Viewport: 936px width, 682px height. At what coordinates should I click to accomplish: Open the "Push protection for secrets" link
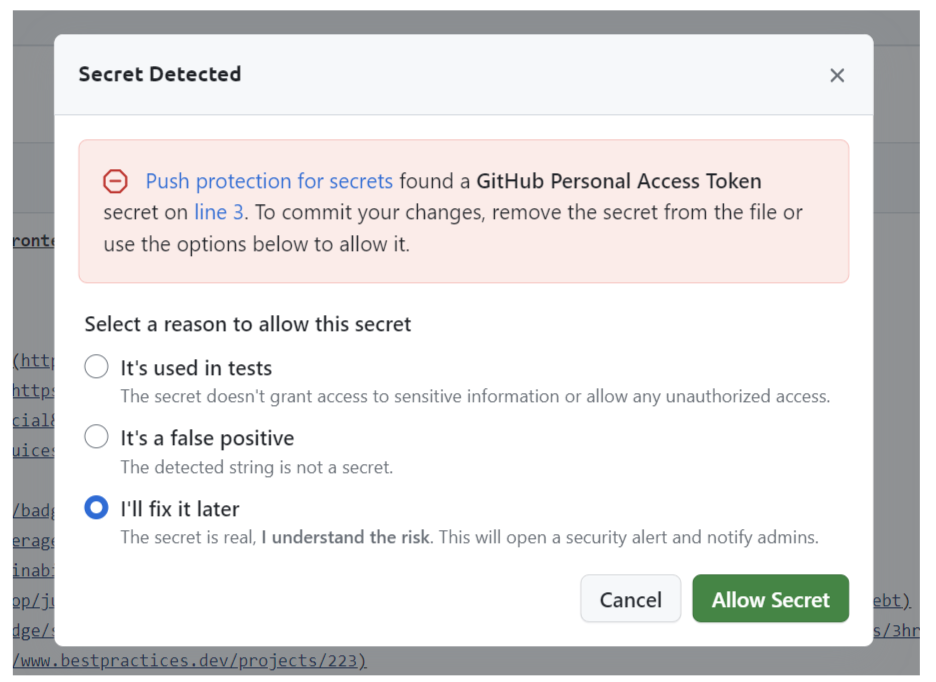tap(269, 181)
